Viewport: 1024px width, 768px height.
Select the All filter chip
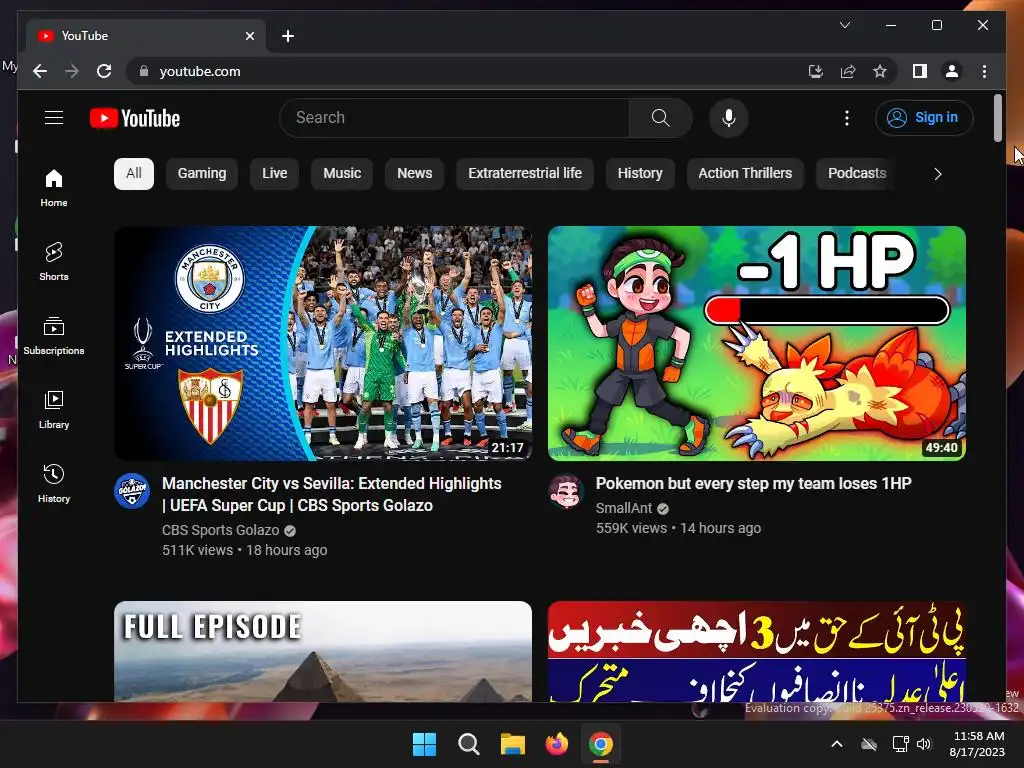pos(134,174)
